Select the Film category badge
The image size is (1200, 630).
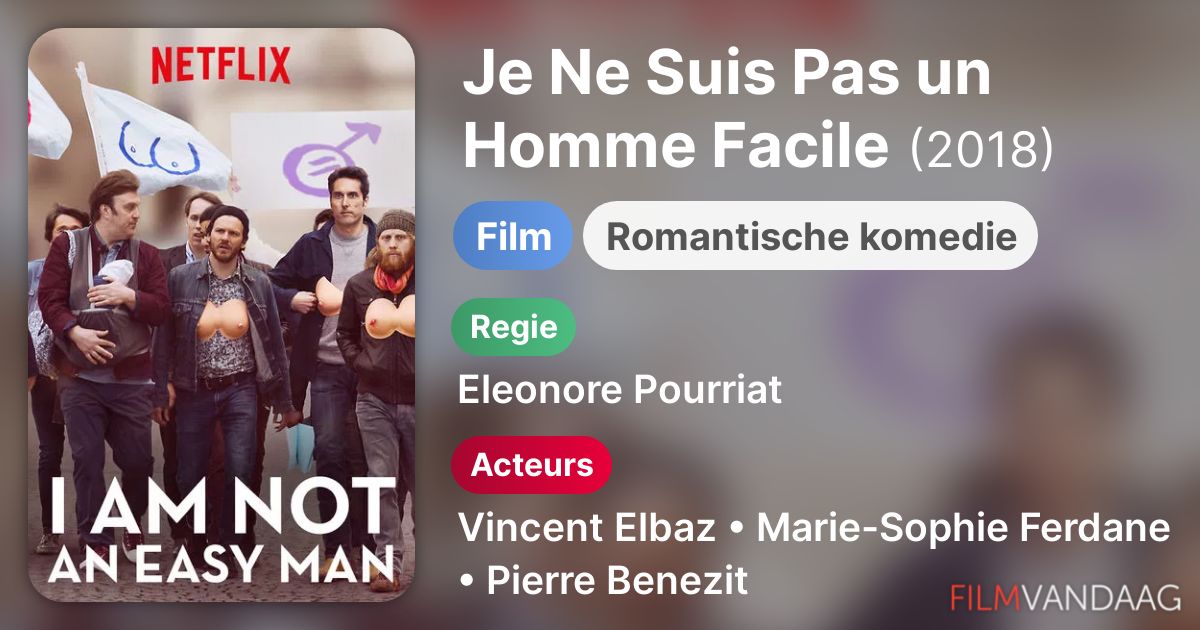click(x=513, y=237)
